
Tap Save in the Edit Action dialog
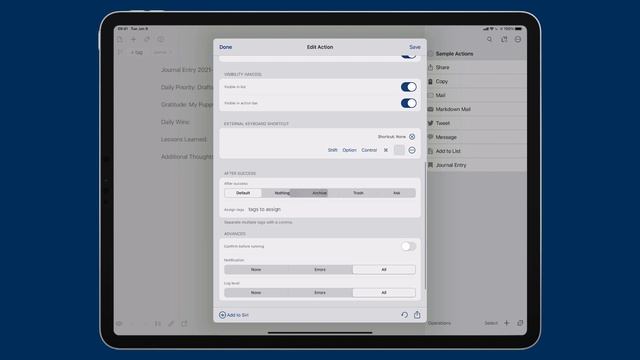point(415,47)
